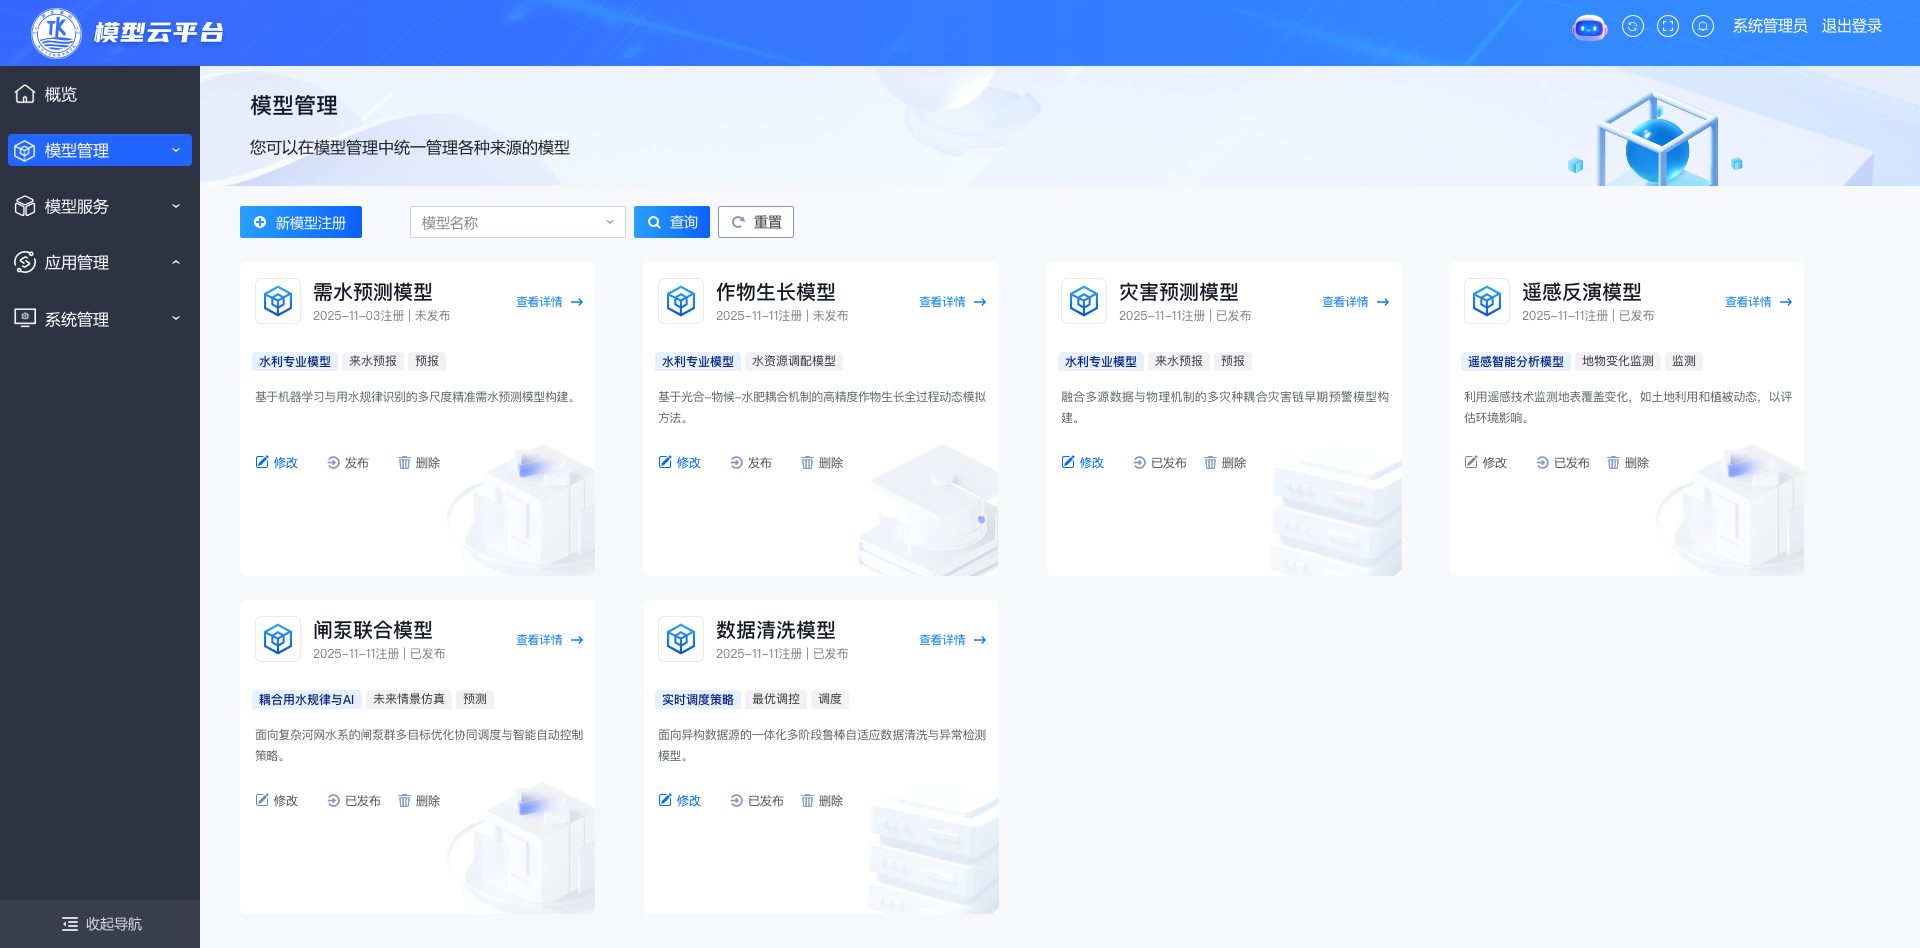This screenshot has width=1920, height=948.
Task: Expand the 模型服务 sidebar chevron
Action: 176,206
